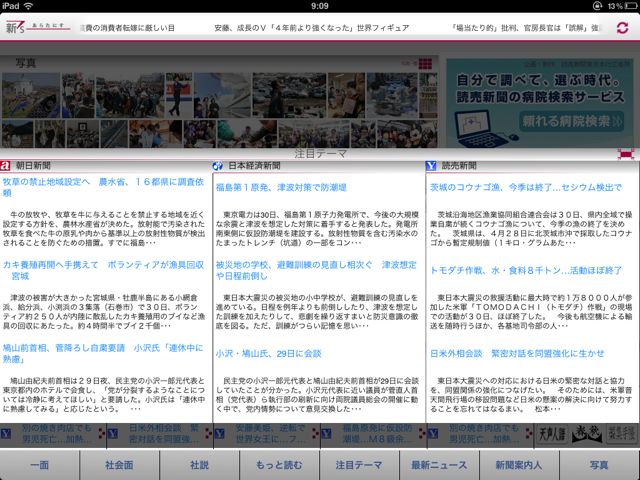Tap top ticker headline 消費者転嫁に厳しい目
This screenshot has height=480, width=640.
click(x=128, y=28)
